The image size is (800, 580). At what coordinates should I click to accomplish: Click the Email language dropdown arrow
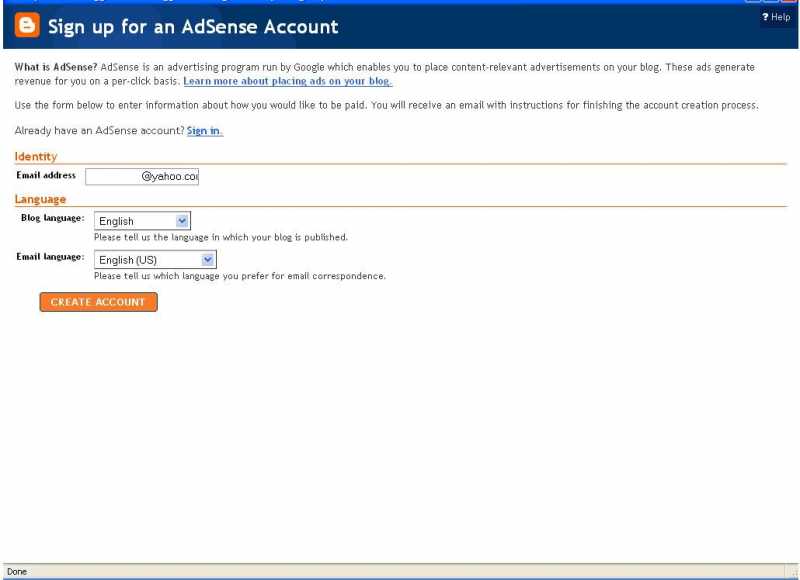click(x=206, y=259)
